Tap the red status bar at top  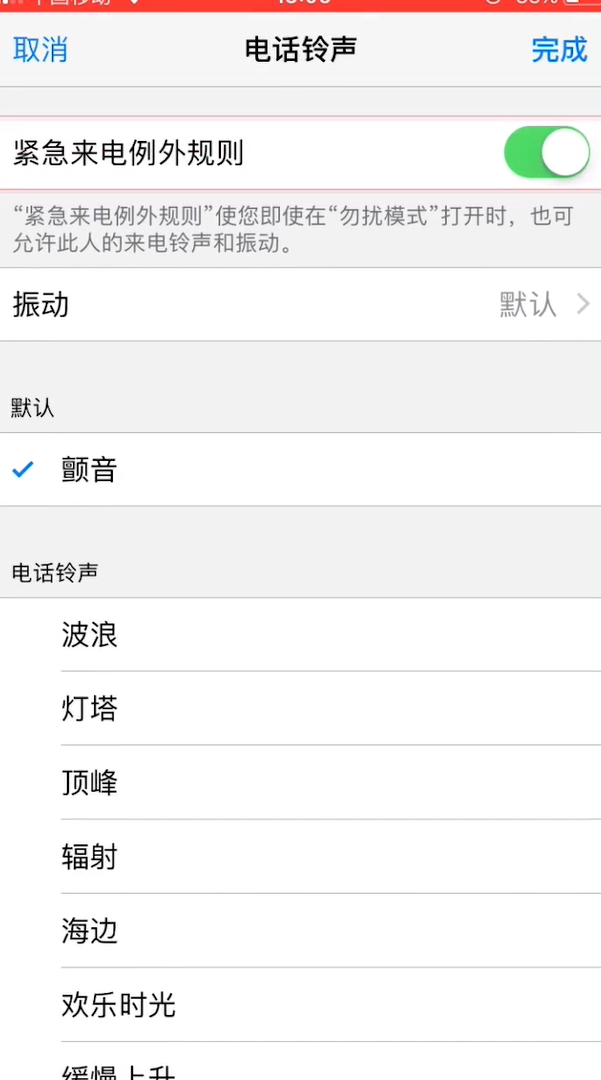click(300, 6)
